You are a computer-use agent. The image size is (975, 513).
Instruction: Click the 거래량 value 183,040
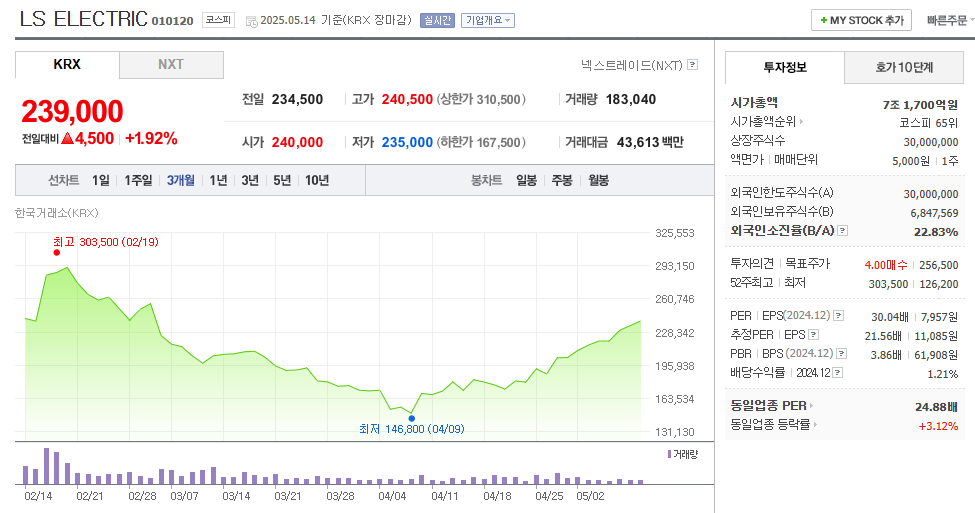point(631,99)
